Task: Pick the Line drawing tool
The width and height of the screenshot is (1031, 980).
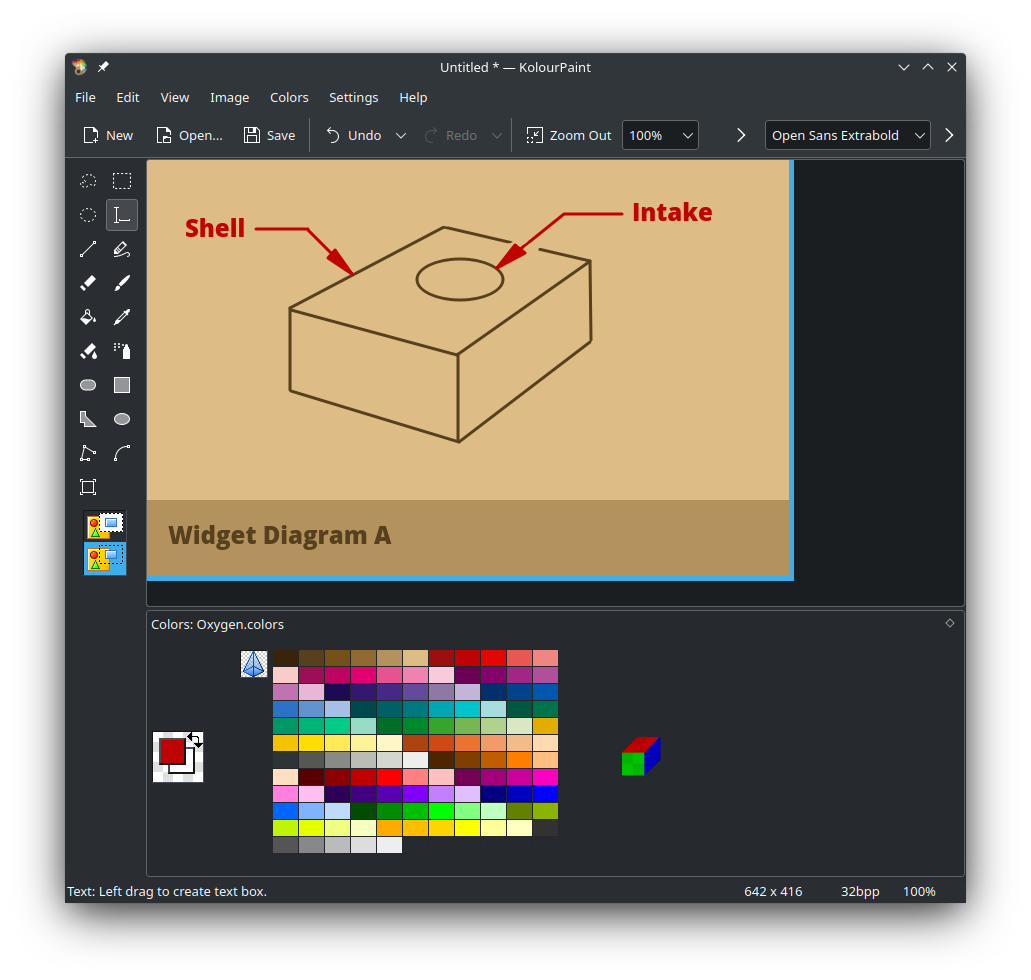Action: click(88, 249)
